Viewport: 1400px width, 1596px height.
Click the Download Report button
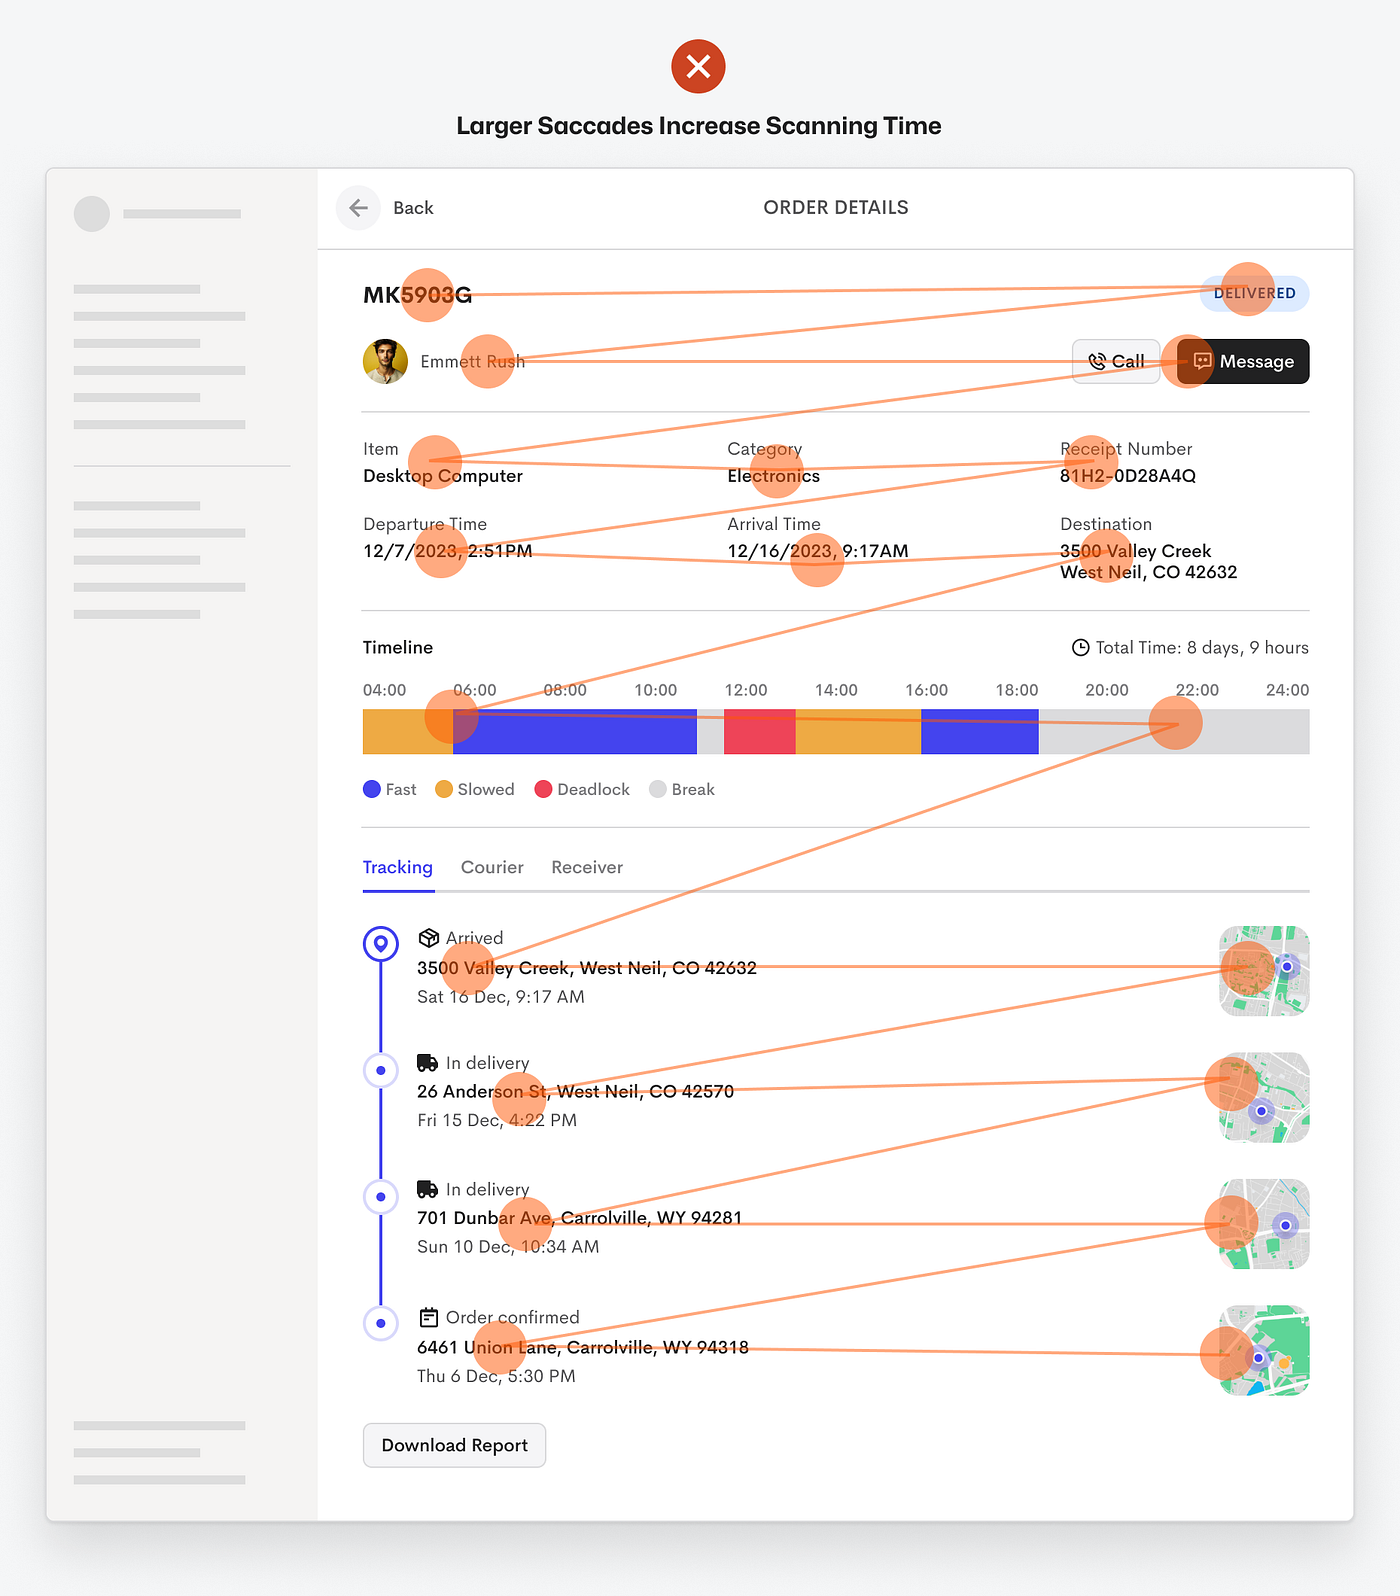pos(454,1445)
